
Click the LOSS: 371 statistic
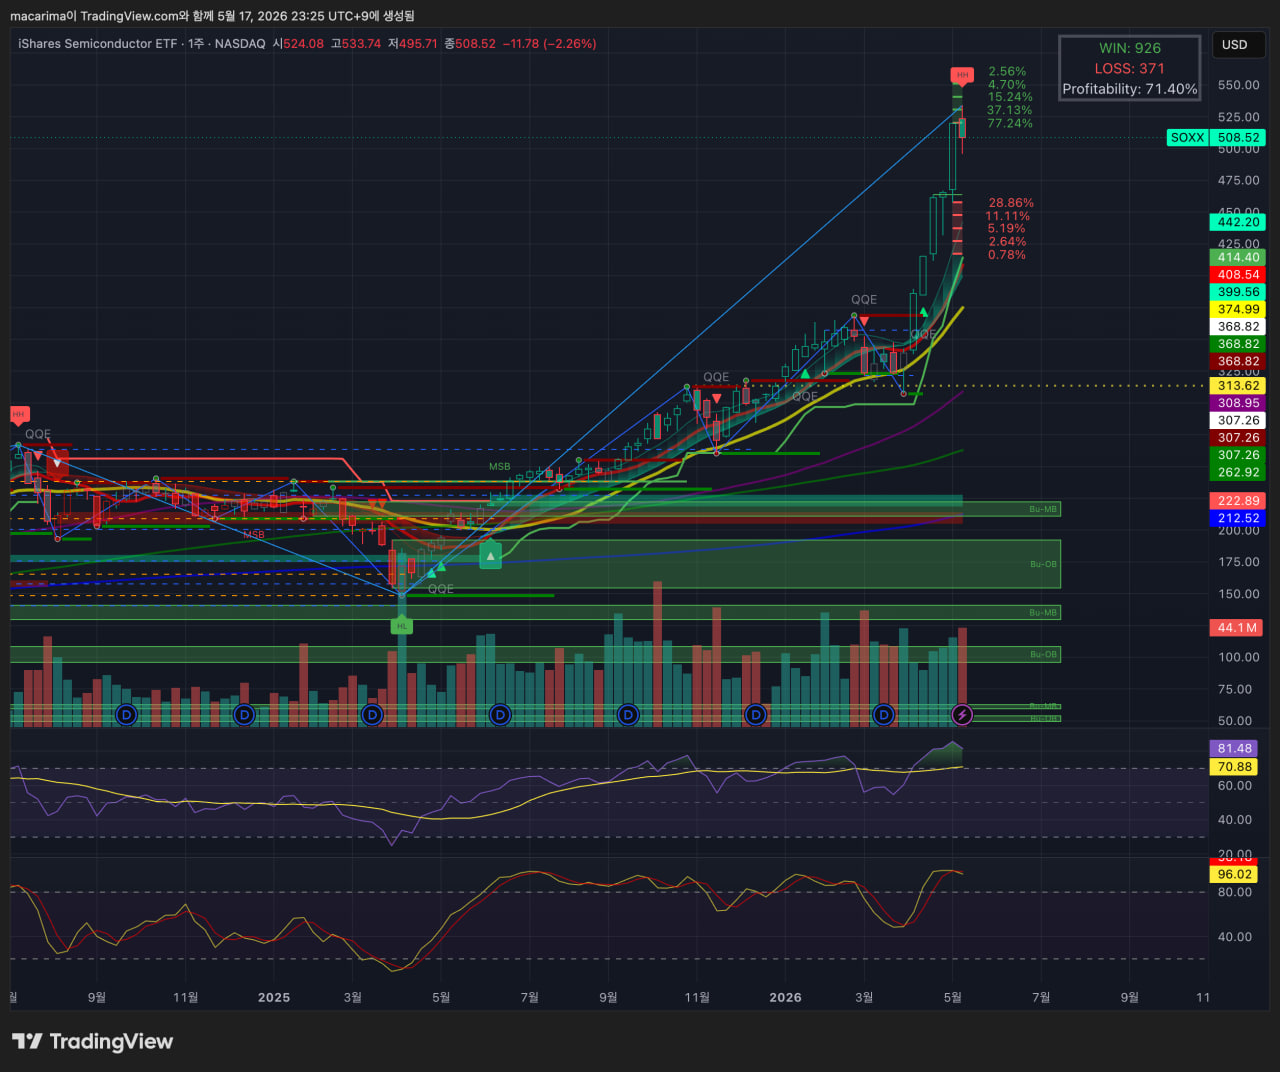point(1130,69)
